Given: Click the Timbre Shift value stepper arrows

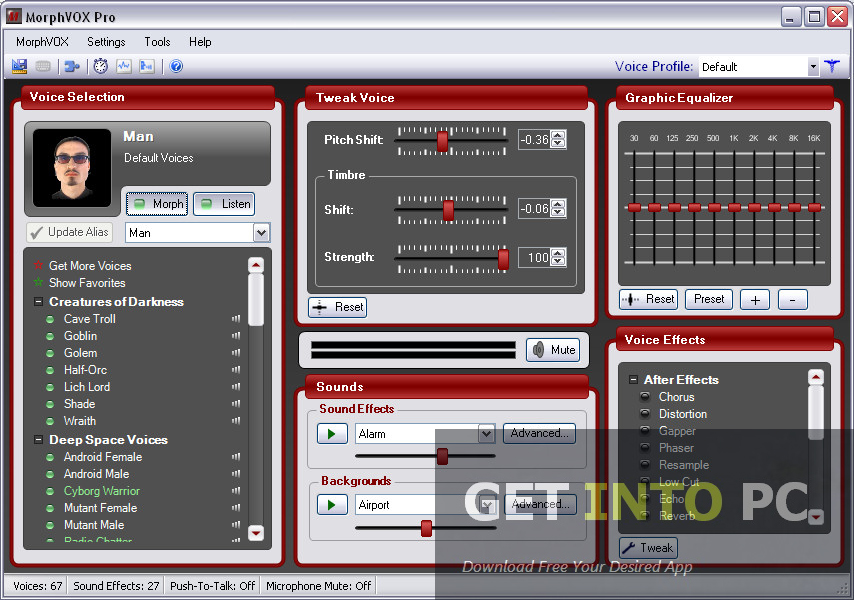Looking at the screenshot, I should [558, 209].
